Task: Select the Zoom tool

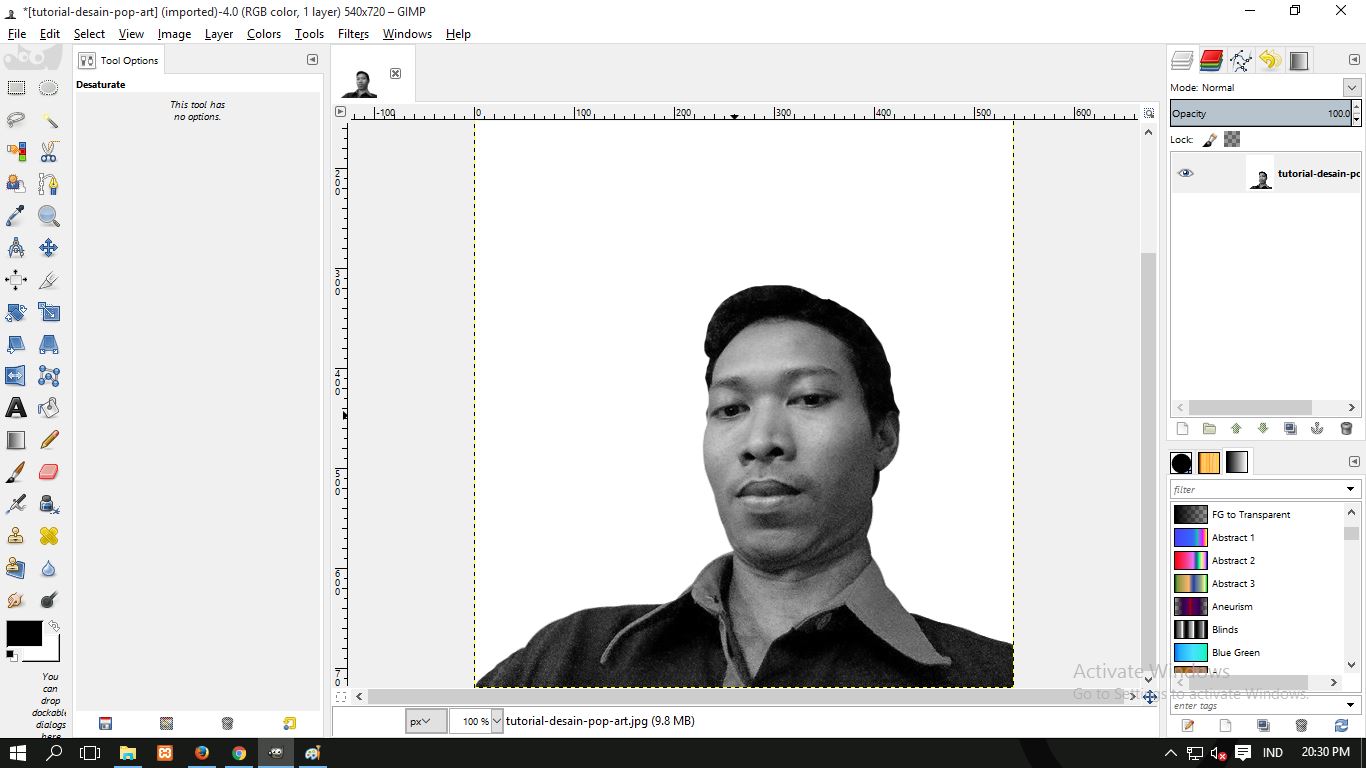Action: [x=48, y=216]
